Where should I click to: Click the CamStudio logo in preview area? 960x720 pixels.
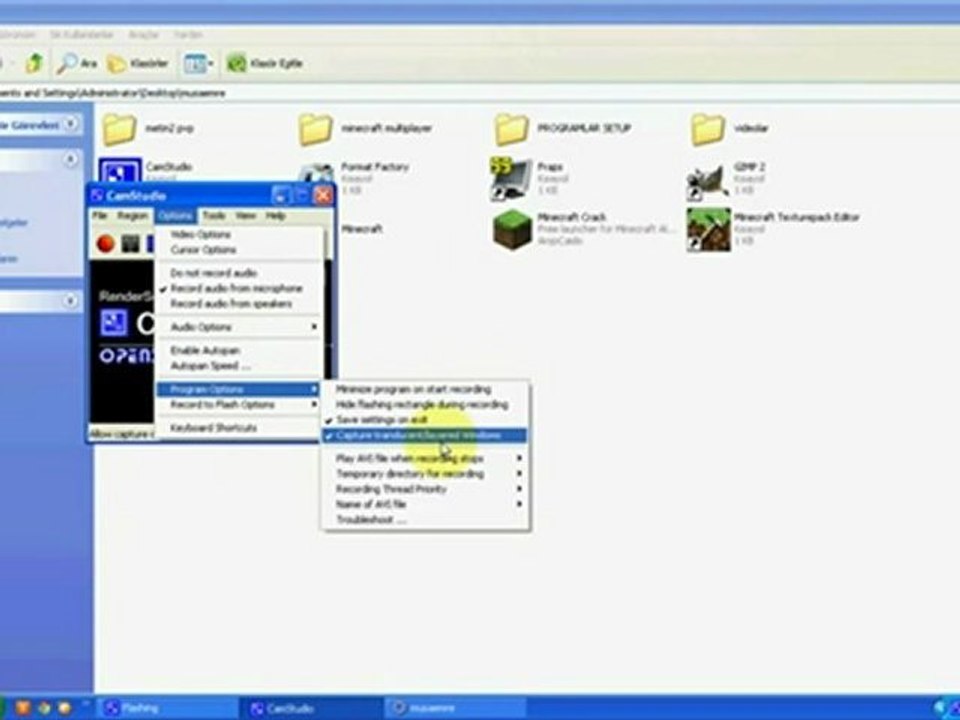click(114, 323)
